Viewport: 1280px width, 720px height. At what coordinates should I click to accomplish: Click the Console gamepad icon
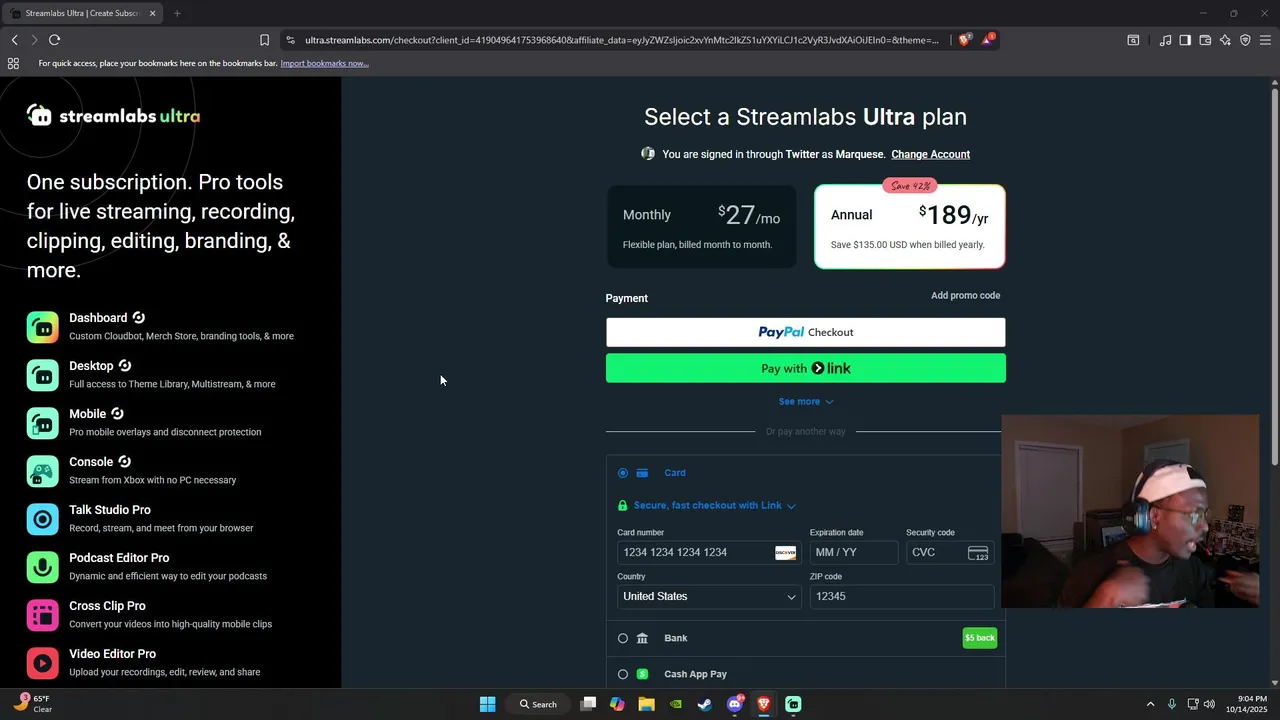42,471
